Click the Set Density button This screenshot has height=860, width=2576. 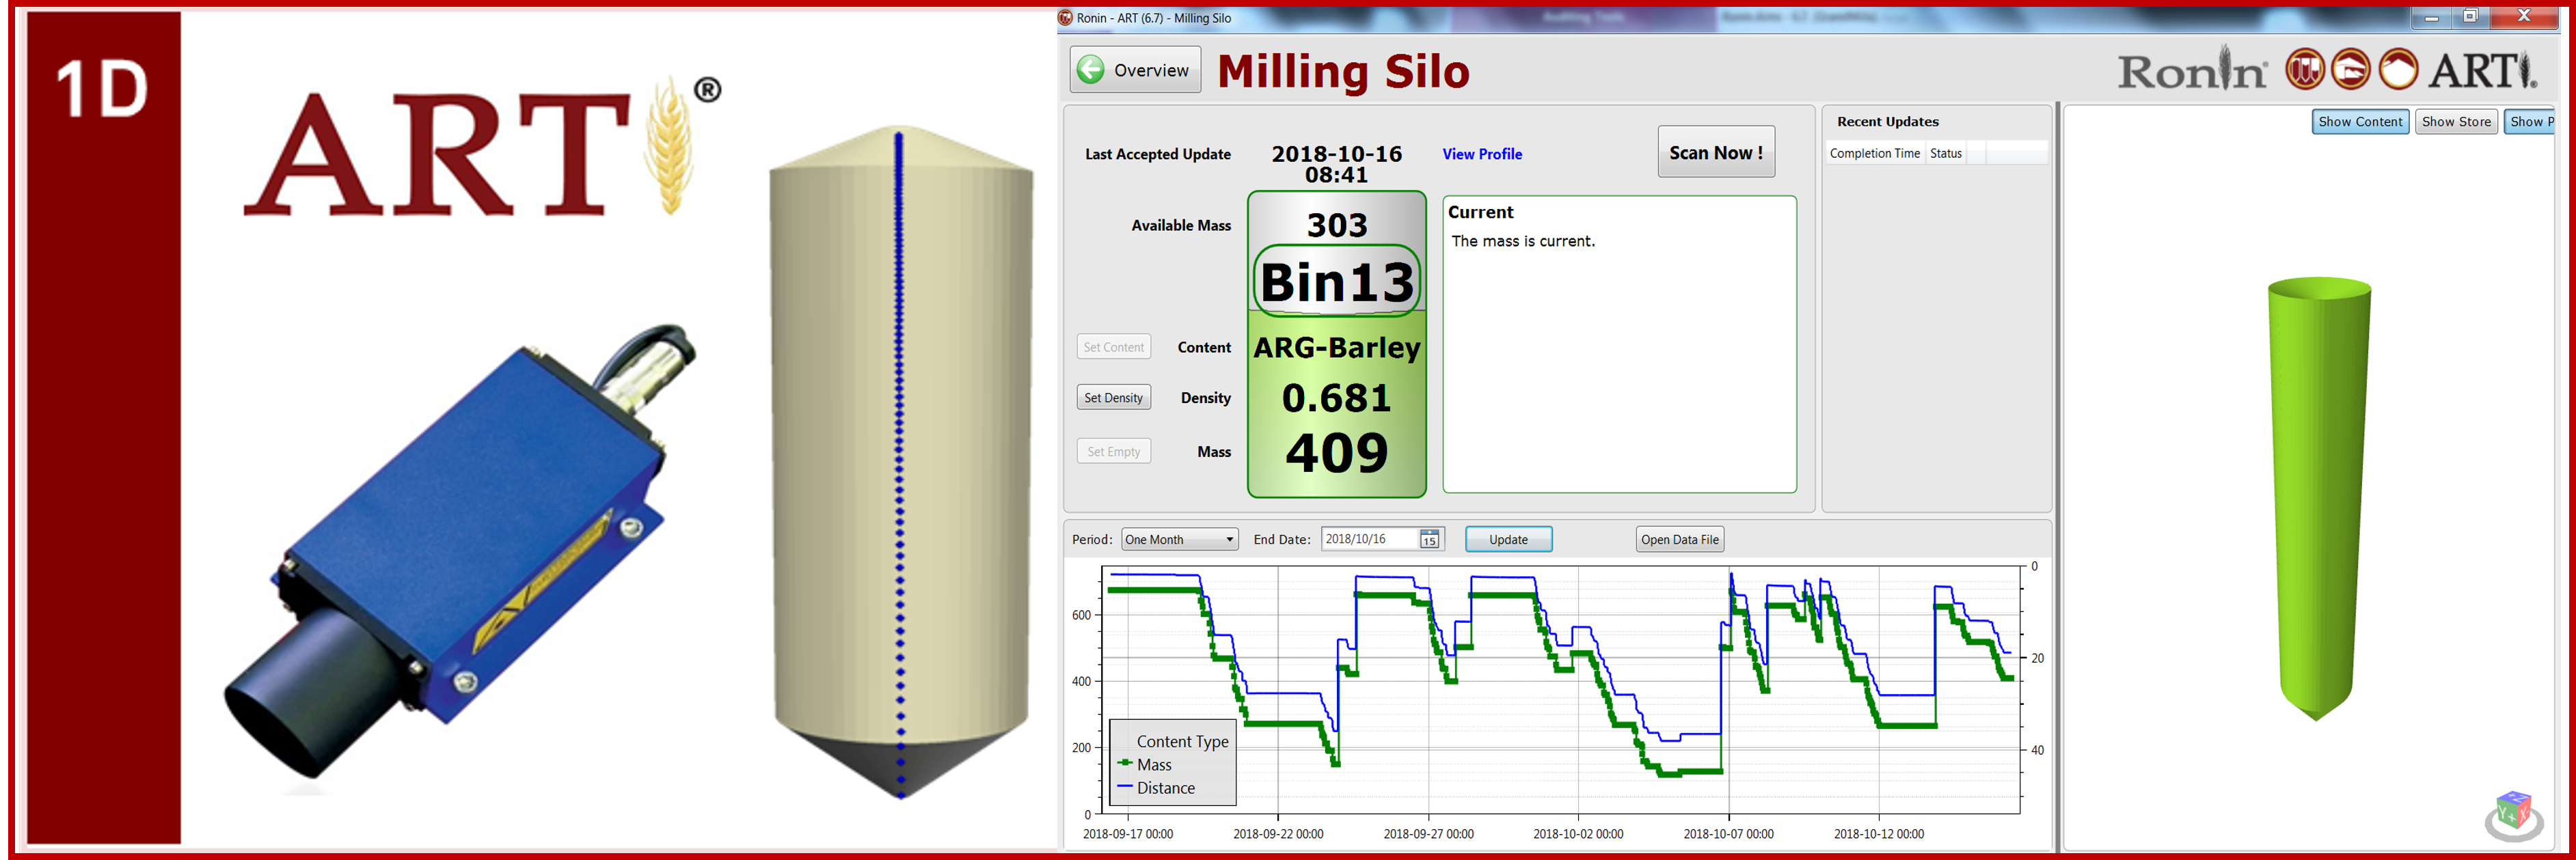[x=1113, y=398]
